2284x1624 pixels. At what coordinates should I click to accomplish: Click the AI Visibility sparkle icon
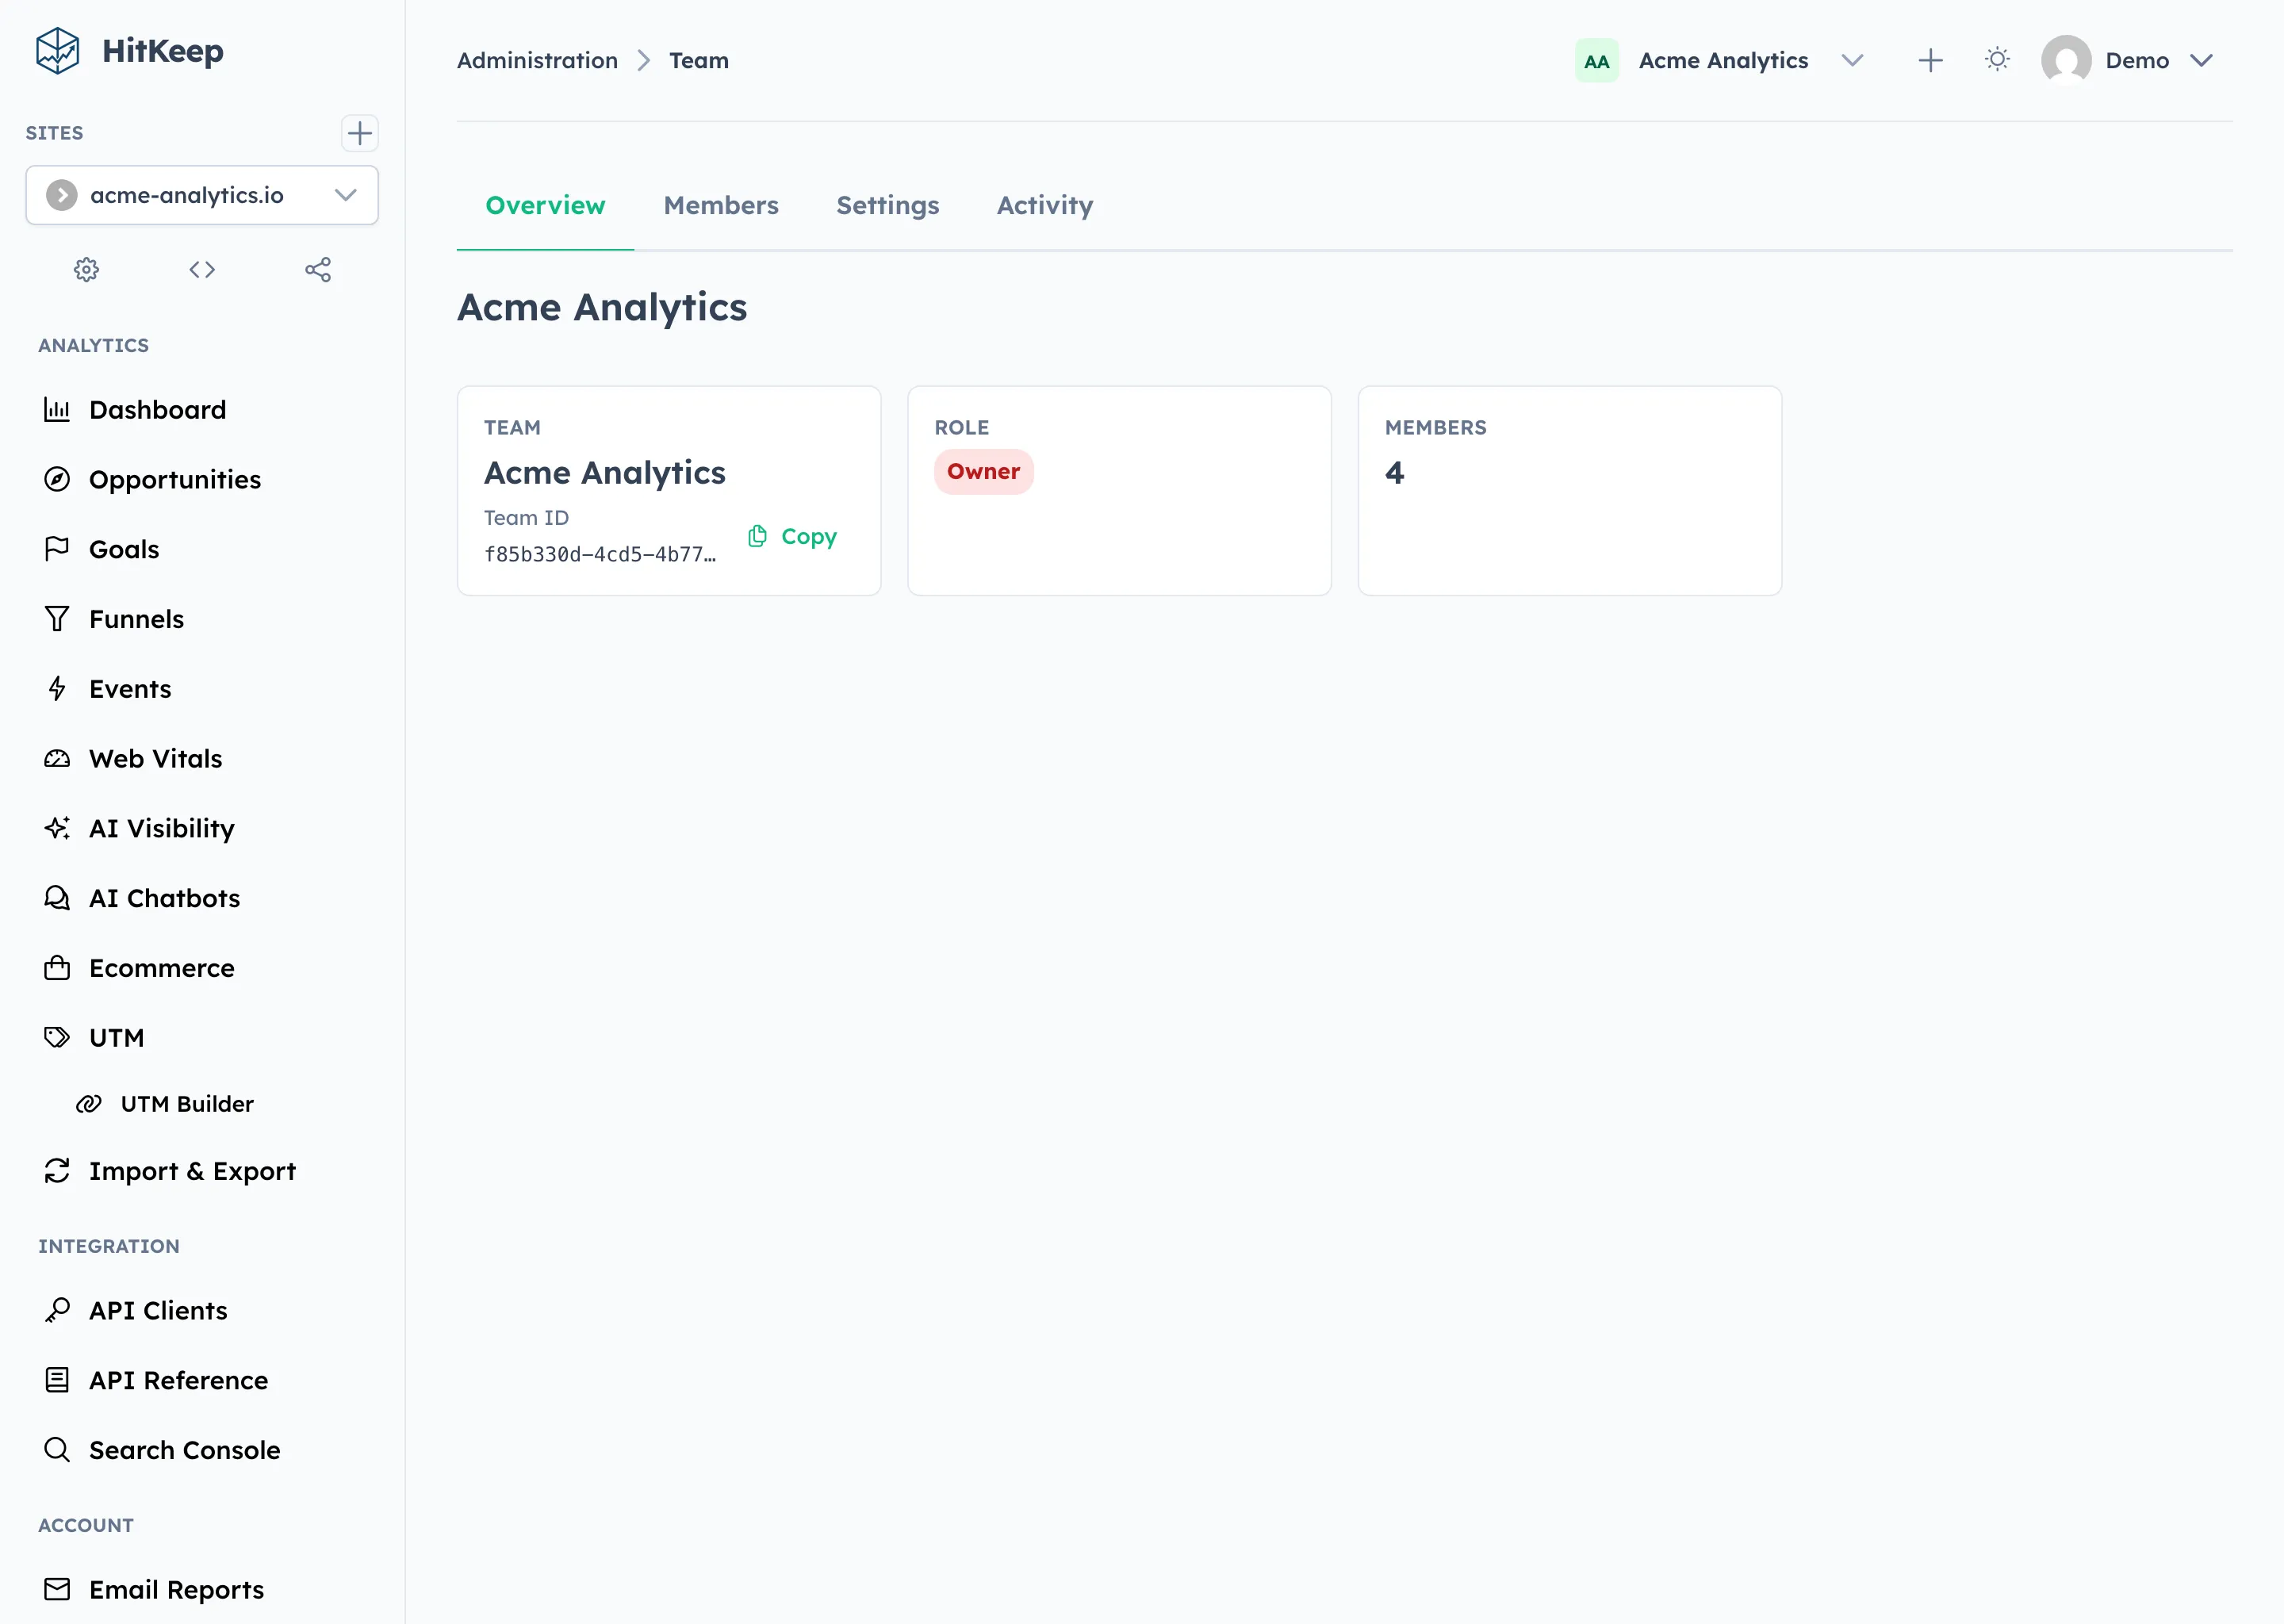tap(57, 828)
